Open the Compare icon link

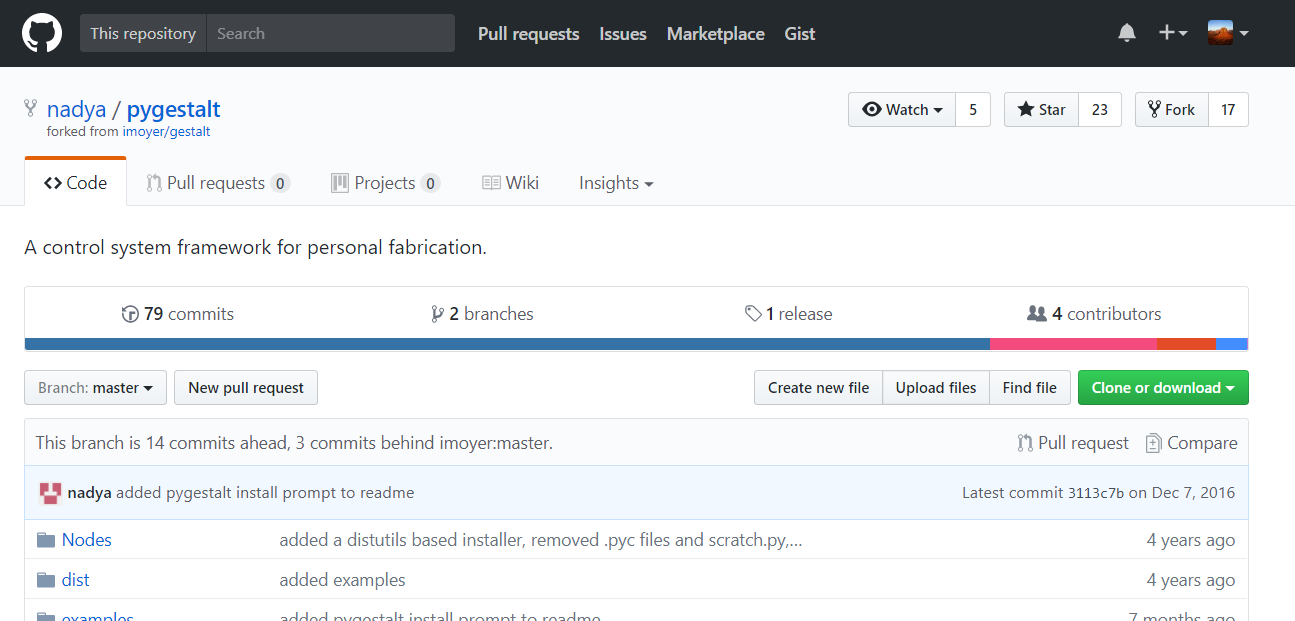(1153, 443)
